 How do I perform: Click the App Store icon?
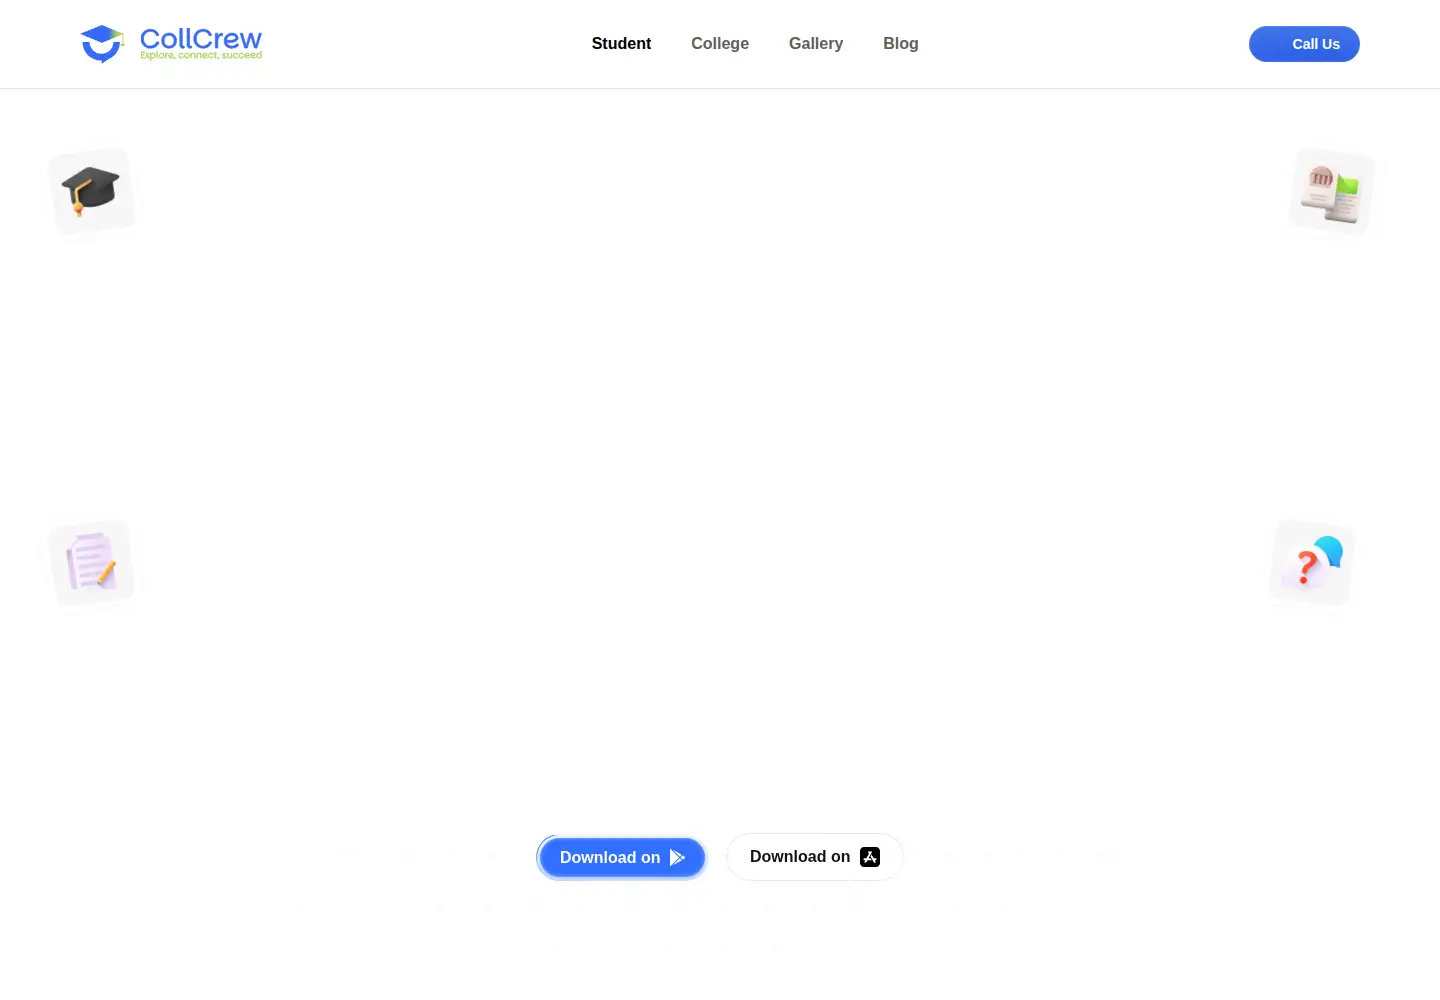870,857
